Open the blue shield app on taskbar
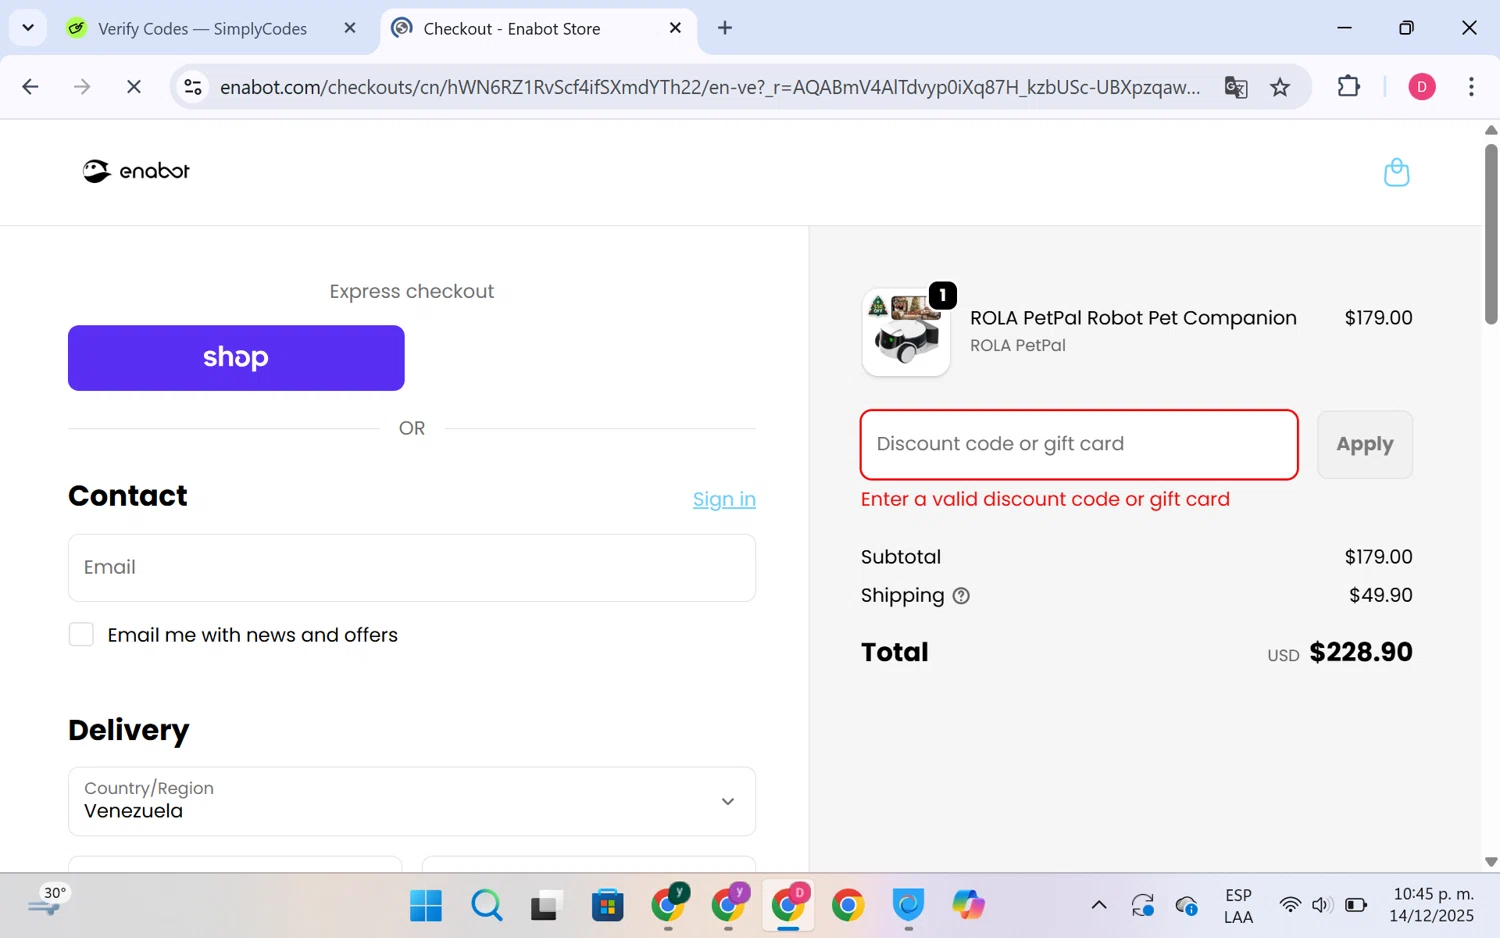Screen dimensions: 1500x938 click(908, 906)
